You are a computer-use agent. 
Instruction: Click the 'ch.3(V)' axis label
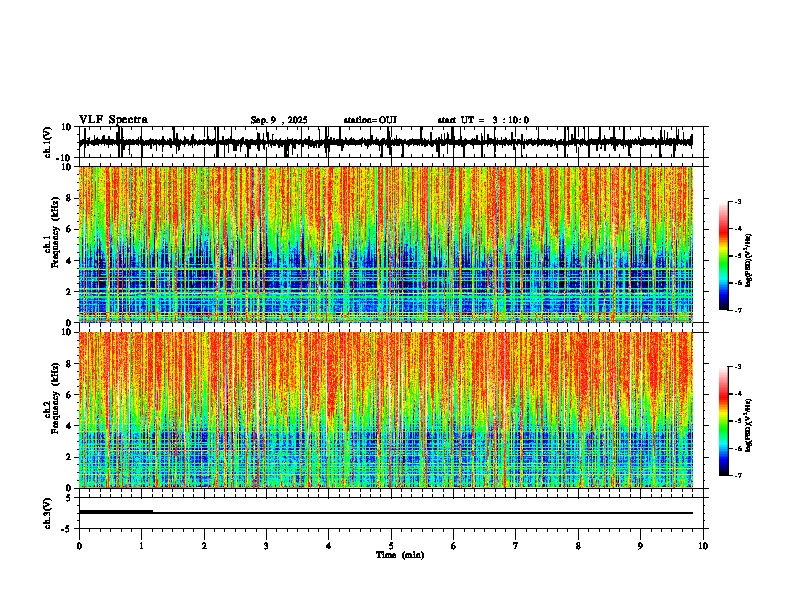[48, 513]
